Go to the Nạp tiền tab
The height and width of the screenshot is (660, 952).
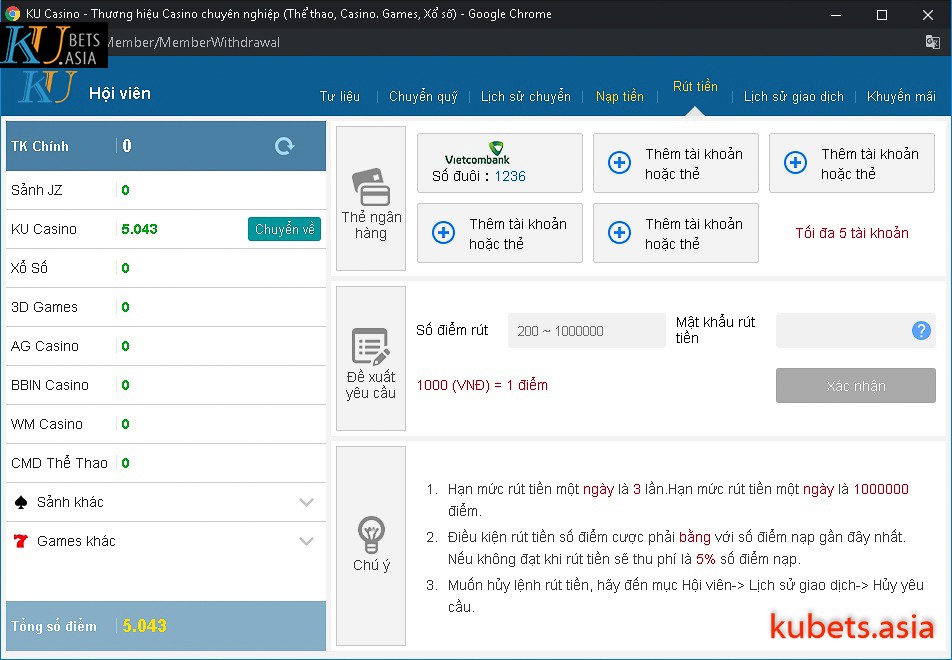(x=620, y=97)
